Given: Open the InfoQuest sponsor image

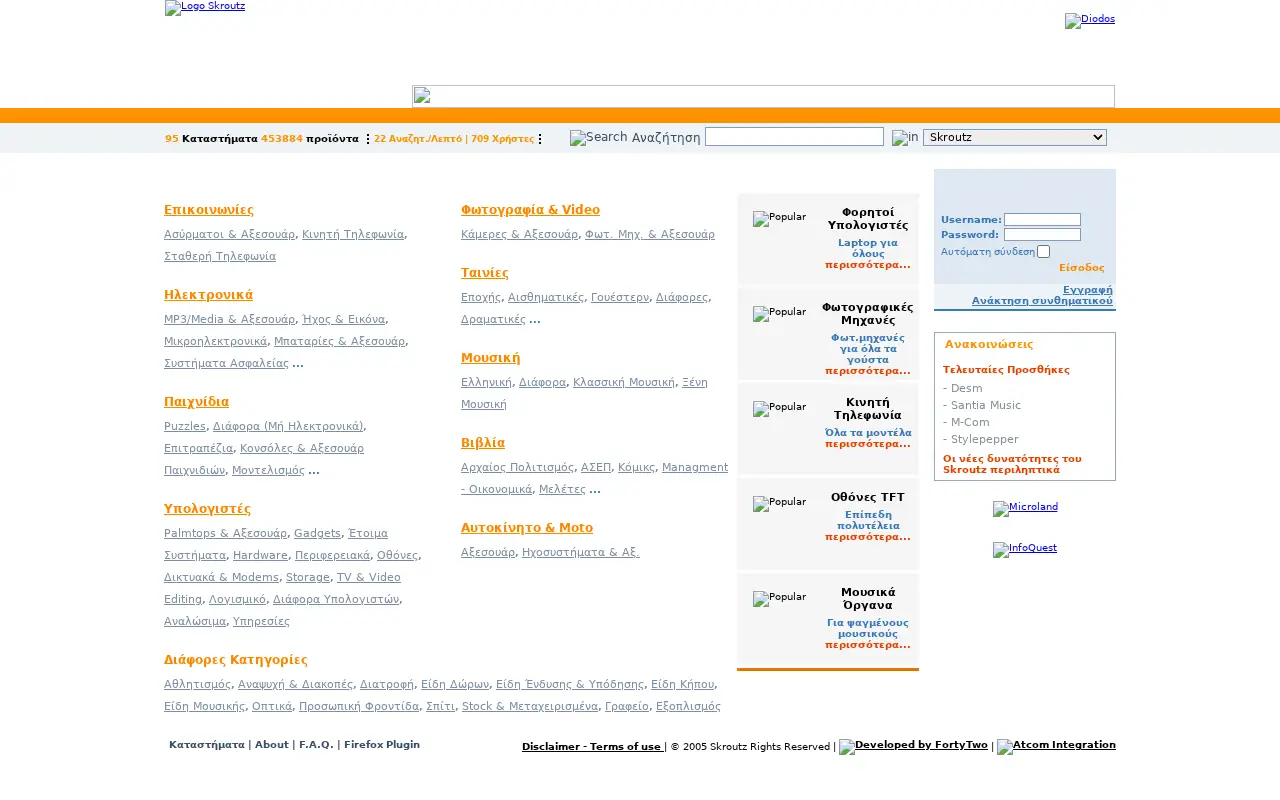Looking at the screenshot, I should tap(1025, 549).
